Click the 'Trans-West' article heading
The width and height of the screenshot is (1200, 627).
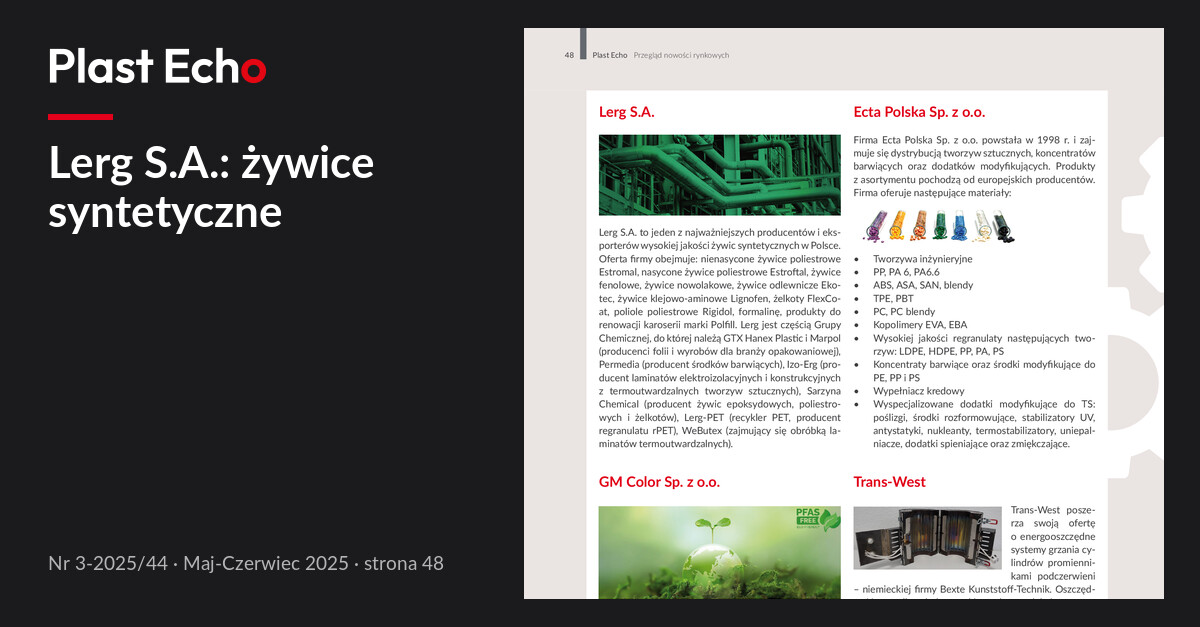click(x=889, y=482)
